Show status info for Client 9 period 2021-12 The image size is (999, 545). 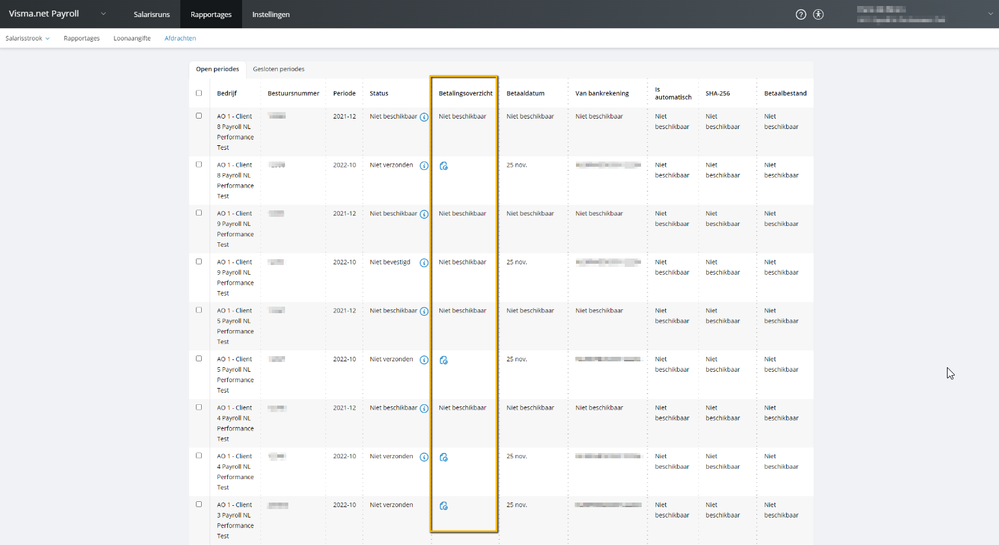424,214
